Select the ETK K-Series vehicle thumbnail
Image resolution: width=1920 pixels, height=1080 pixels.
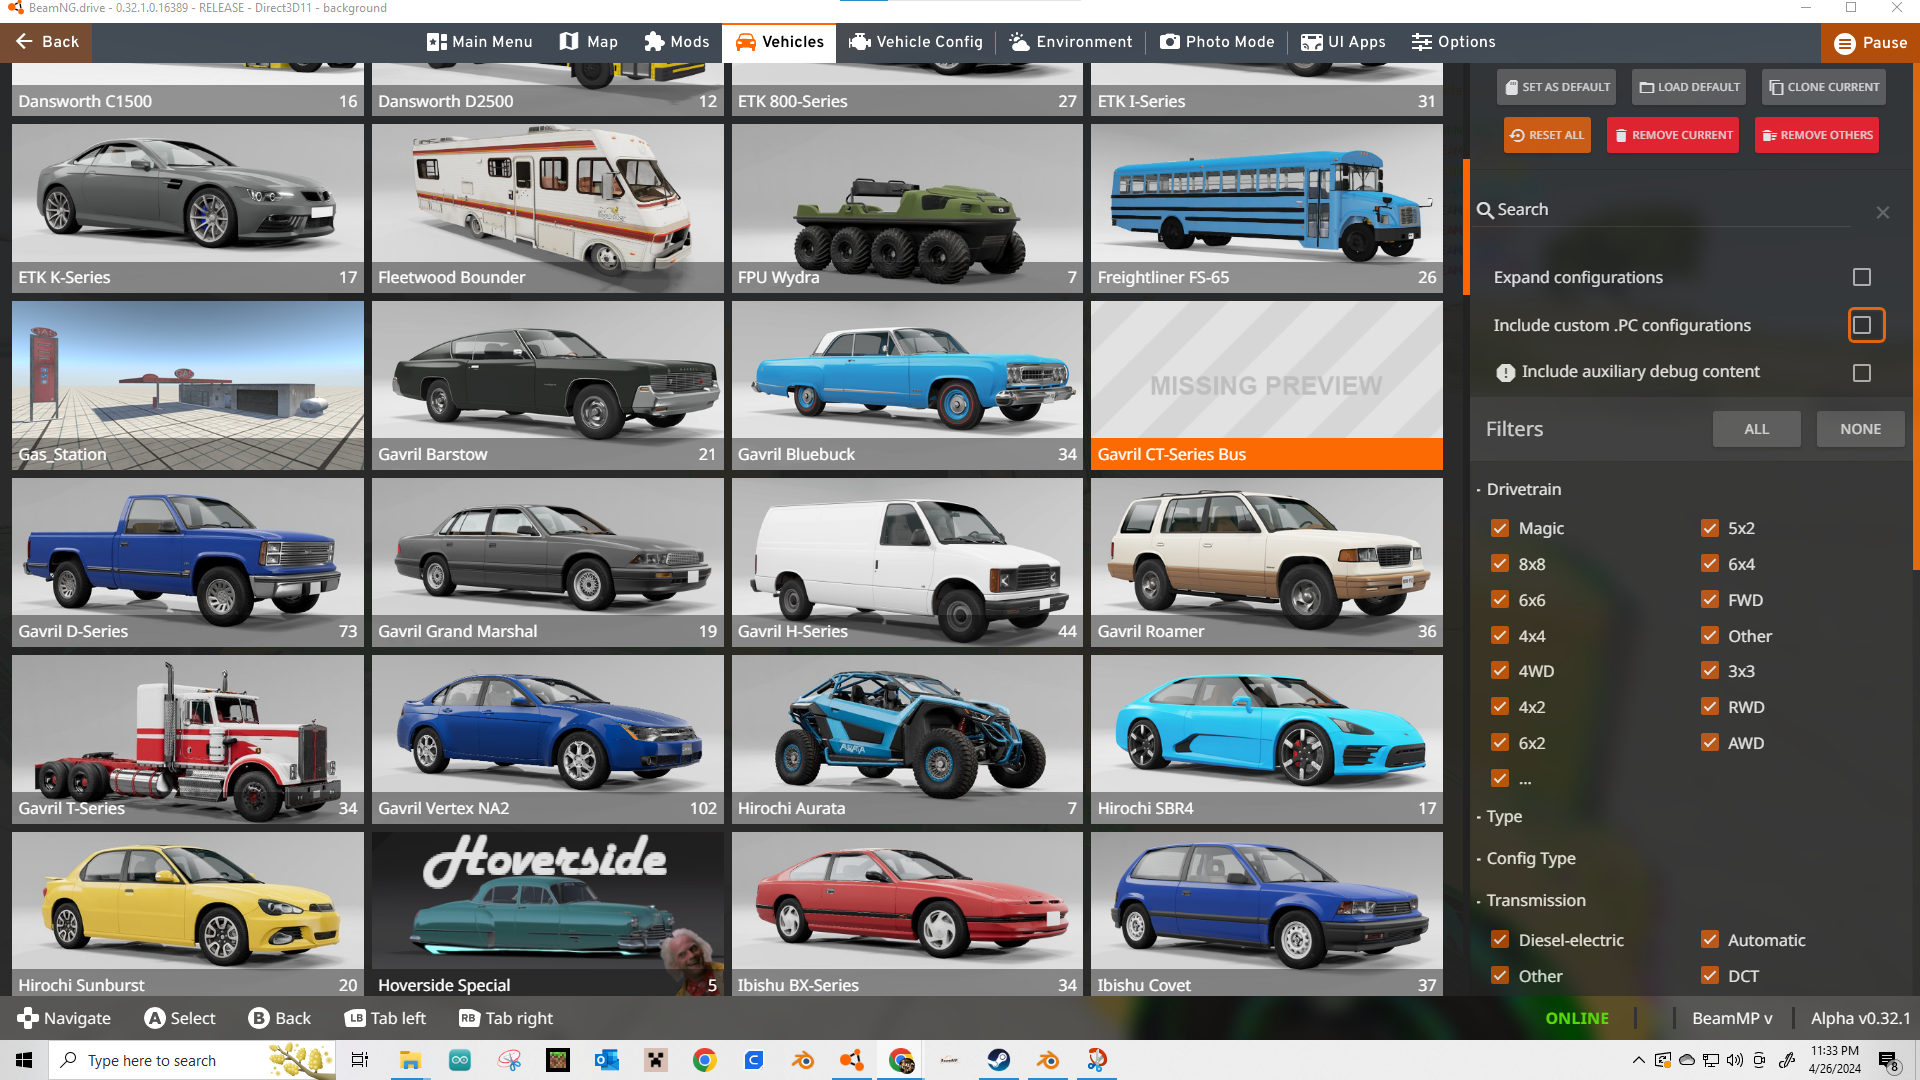tap(188, 208)
